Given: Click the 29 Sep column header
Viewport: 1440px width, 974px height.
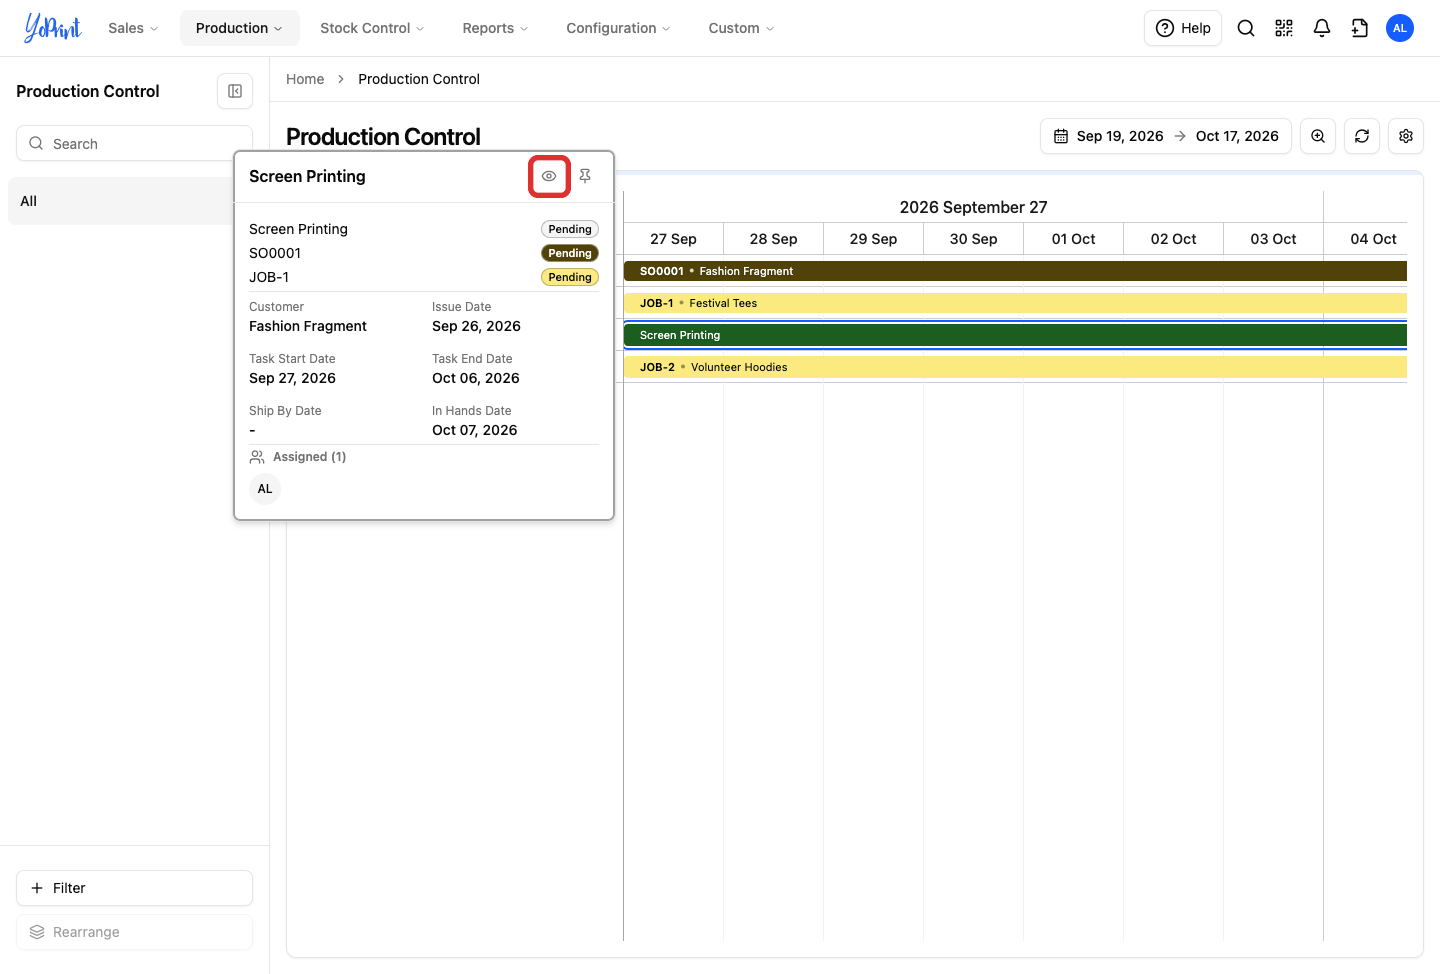Looking at the screenshot, I should point(873,239).
